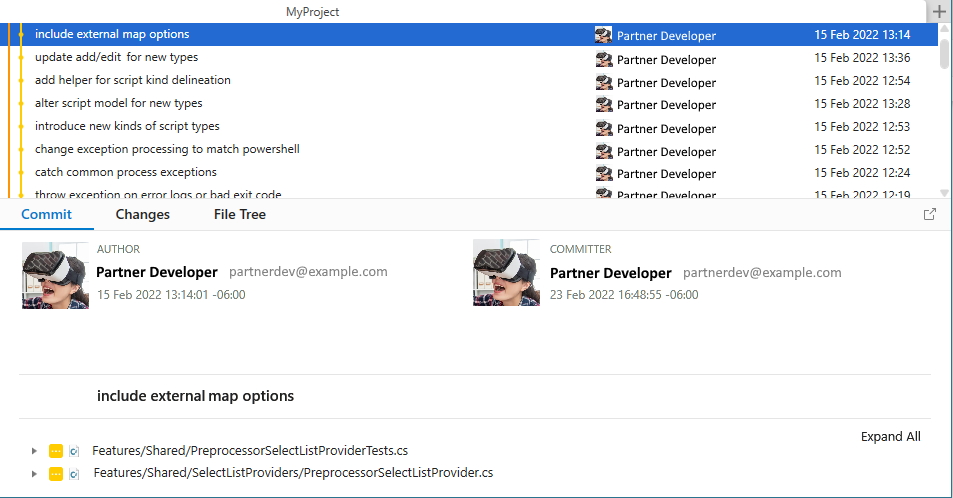Click avatar in 'include external map options' row
This screenshot has height=498, width=953.
(x=604, y=35)
